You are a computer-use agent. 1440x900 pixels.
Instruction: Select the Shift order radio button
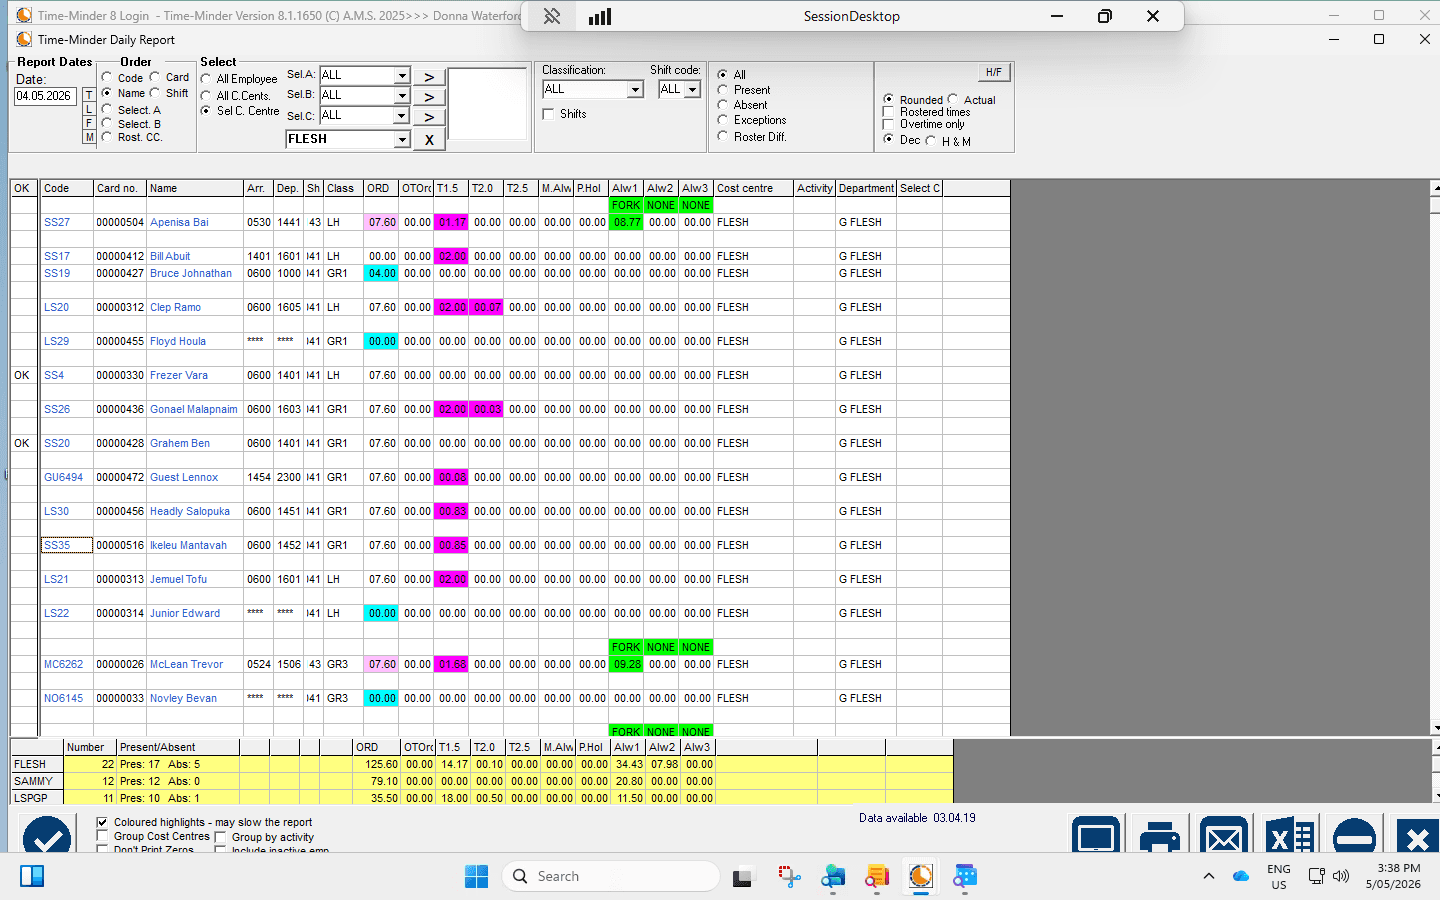click(155, 93)
